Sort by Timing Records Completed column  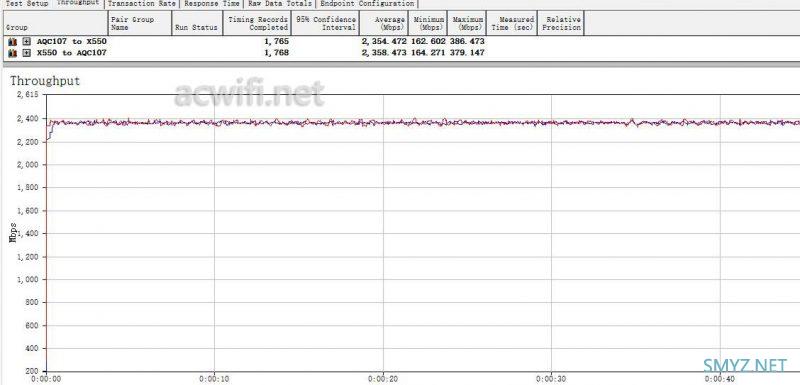pos(257,23)
